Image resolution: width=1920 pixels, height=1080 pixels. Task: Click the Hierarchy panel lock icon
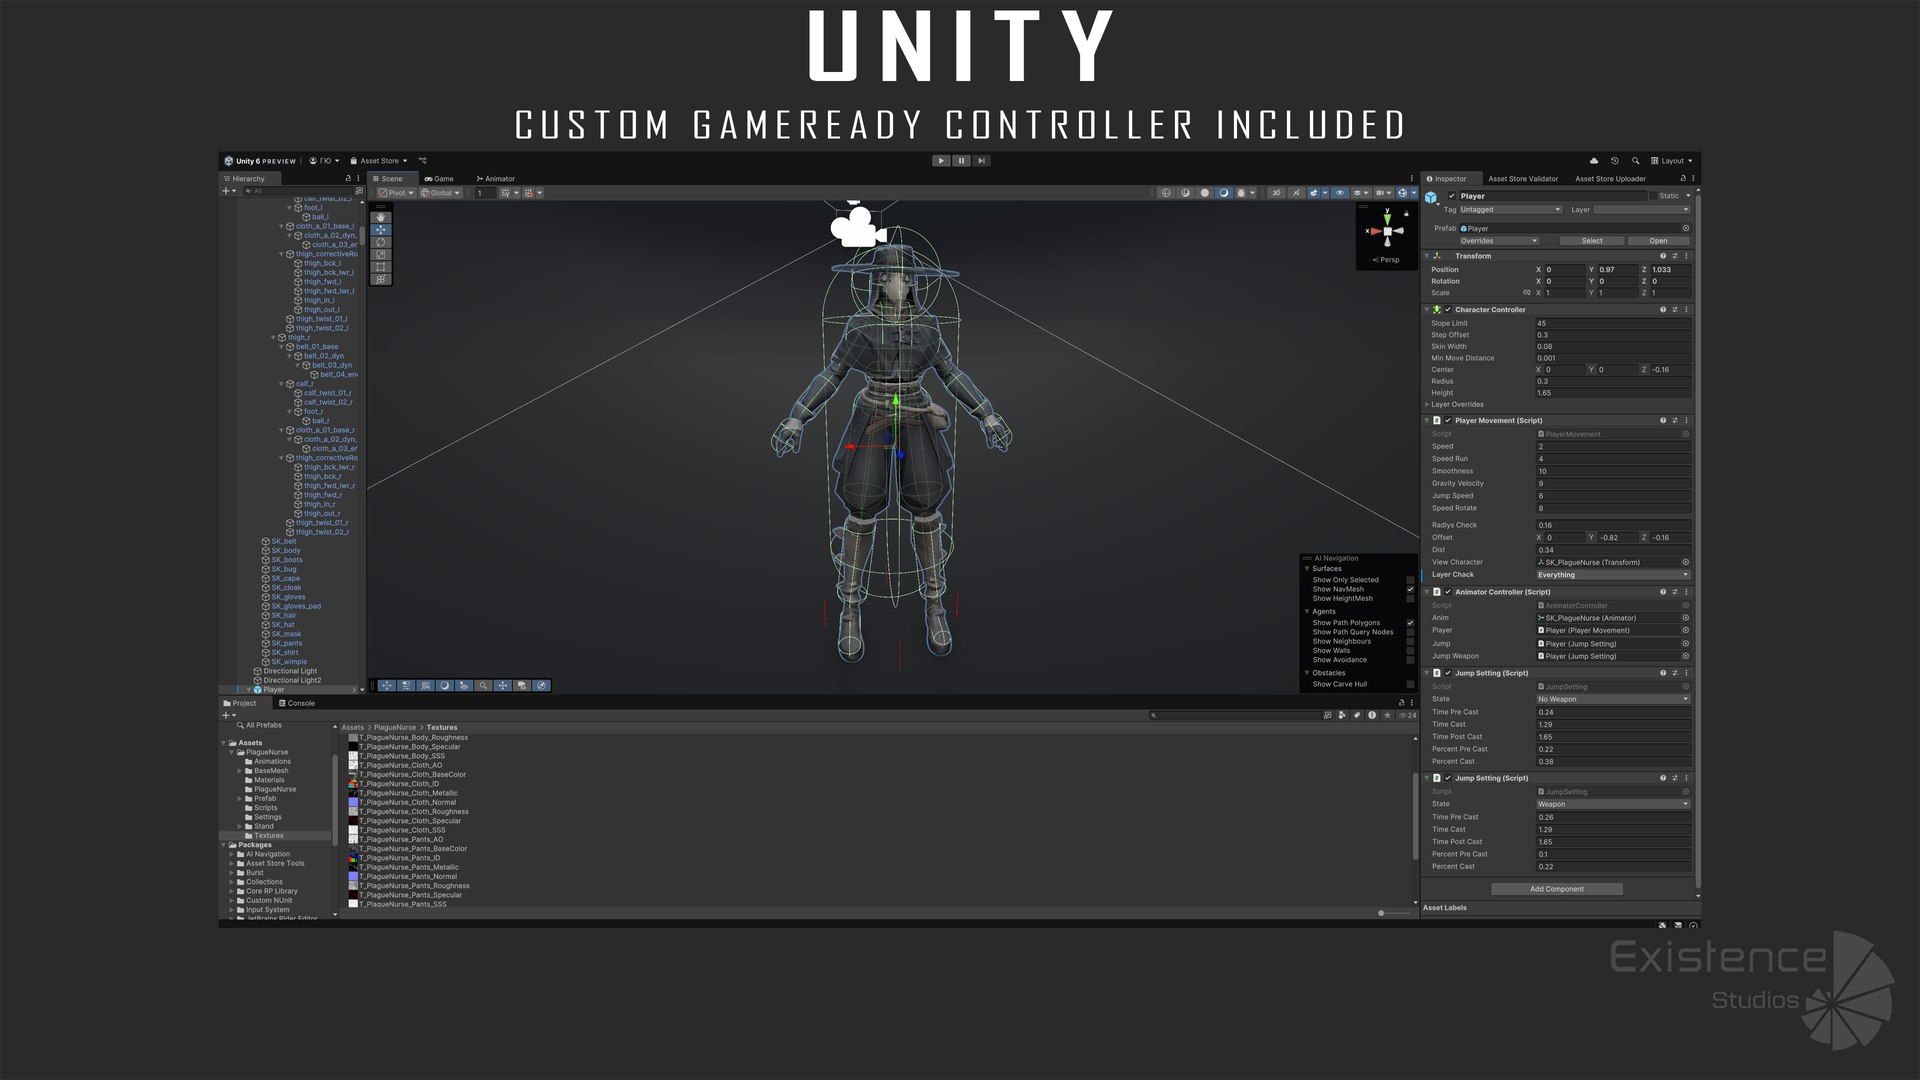click(348, 179)
